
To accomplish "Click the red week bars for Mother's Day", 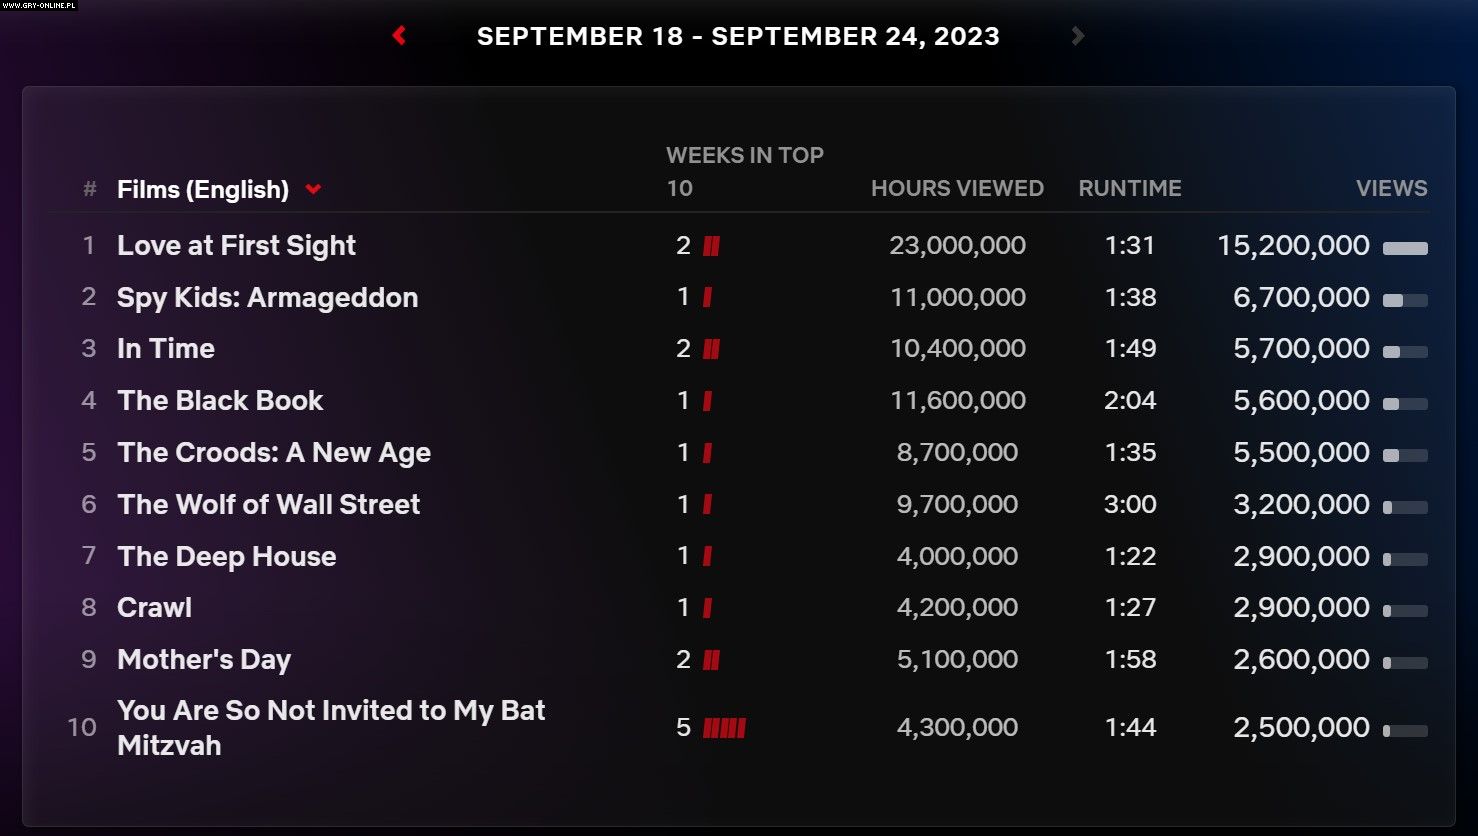I will point(711,660).
